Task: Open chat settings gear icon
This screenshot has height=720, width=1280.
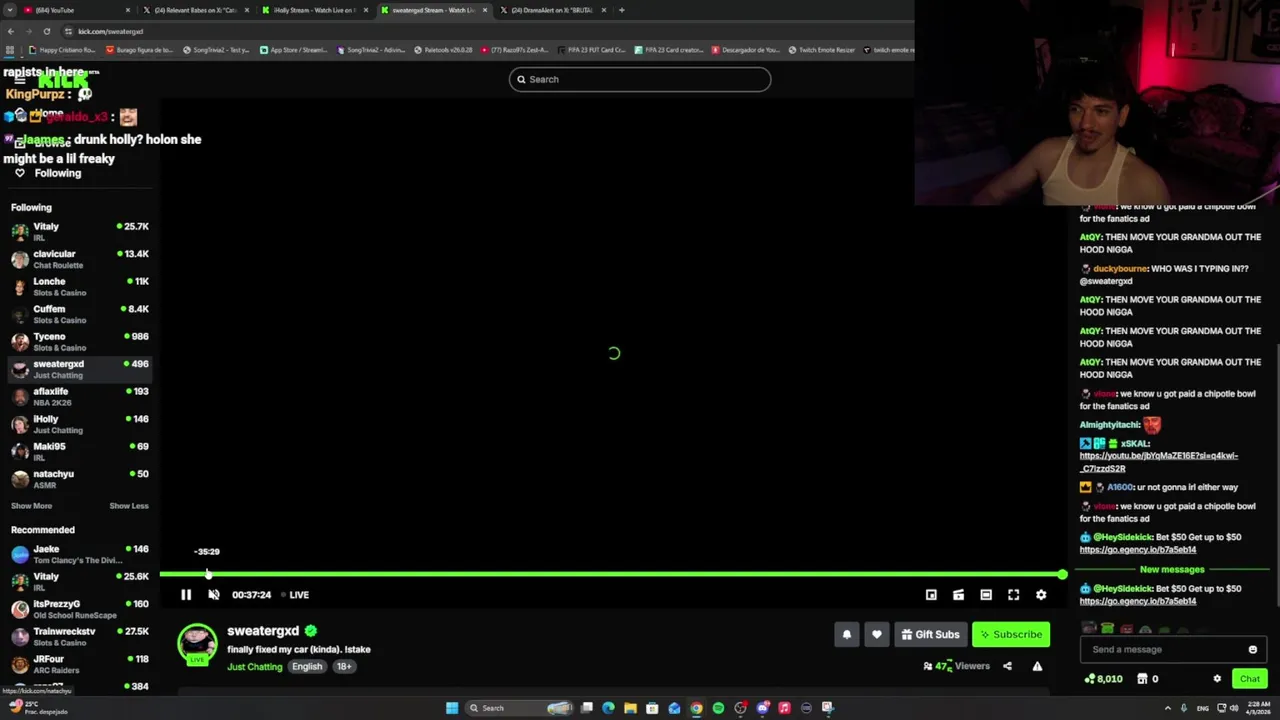Action: 1217,679
